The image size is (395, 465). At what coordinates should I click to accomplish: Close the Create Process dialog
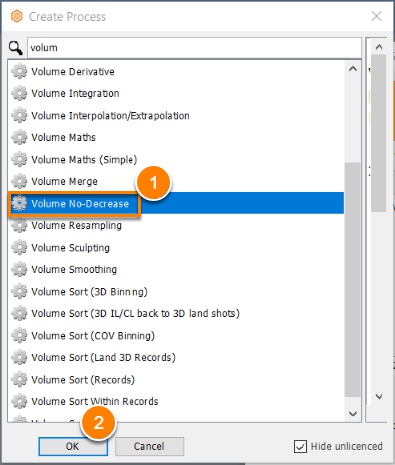point(377,16)
